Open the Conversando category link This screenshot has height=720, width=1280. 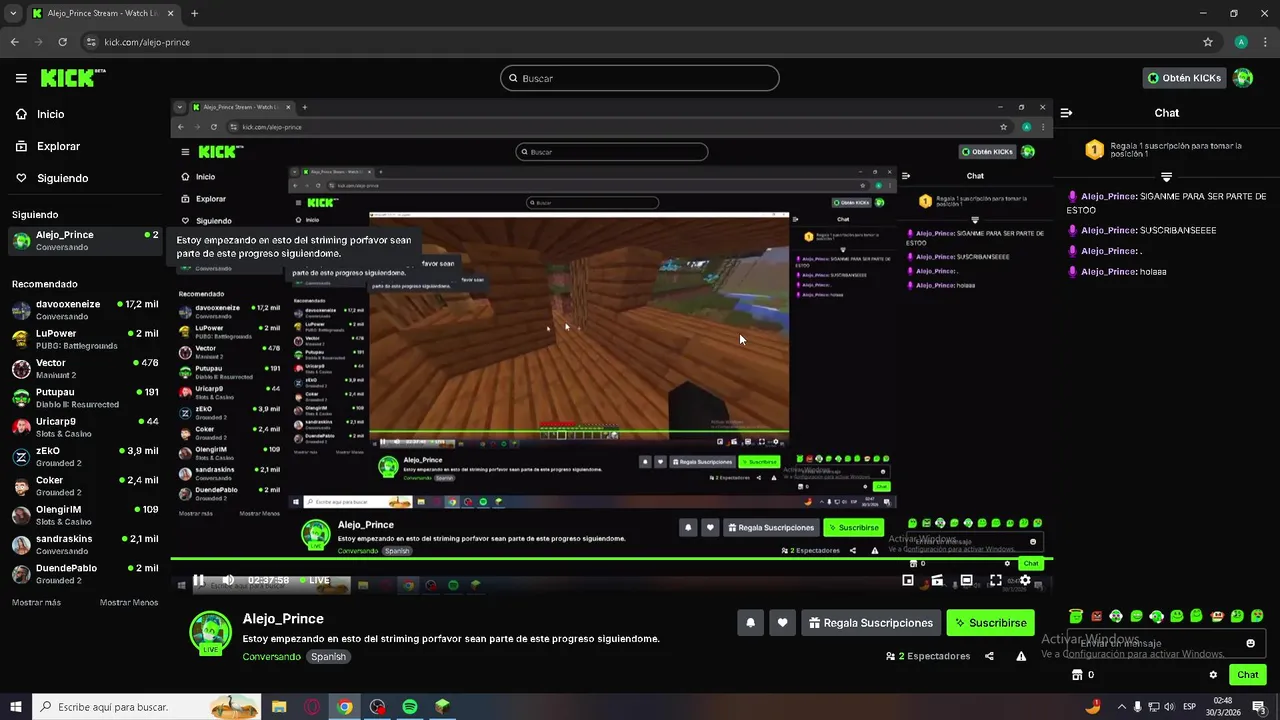pos(271,657)
